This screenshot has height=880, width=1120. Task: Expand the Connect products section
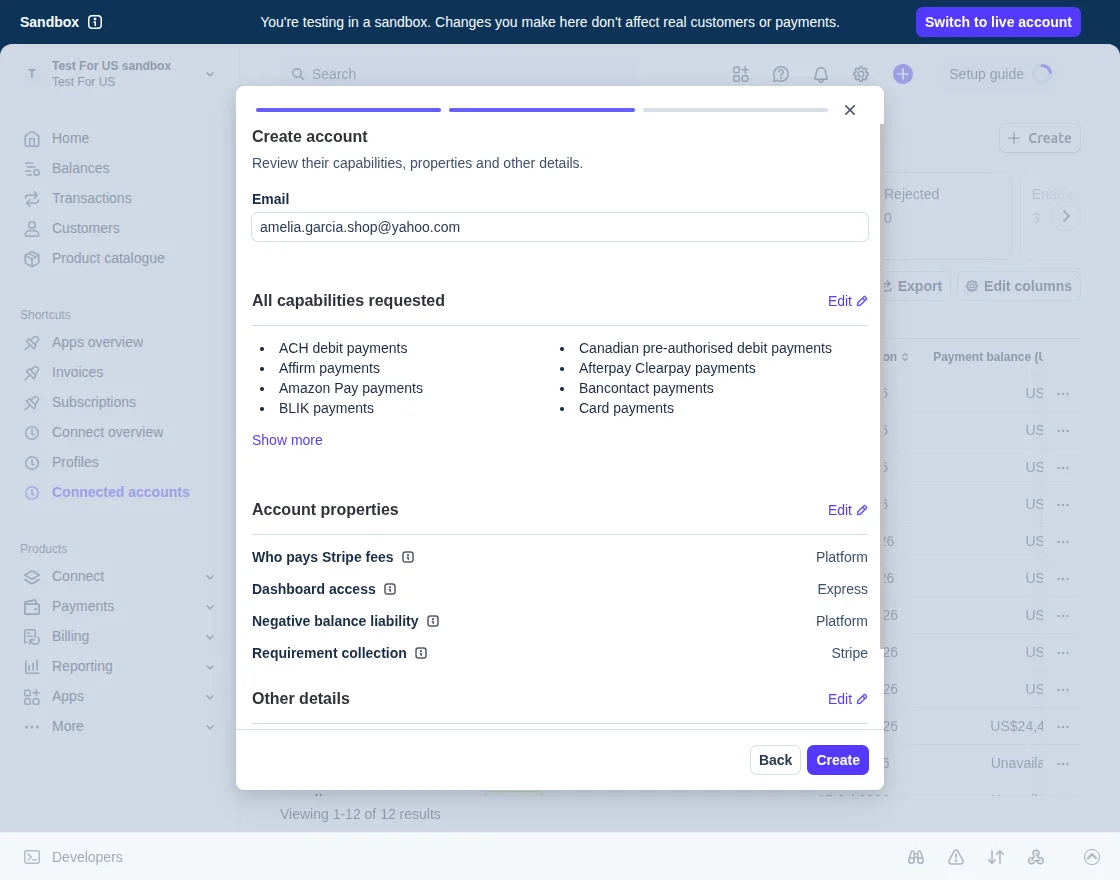210,577
